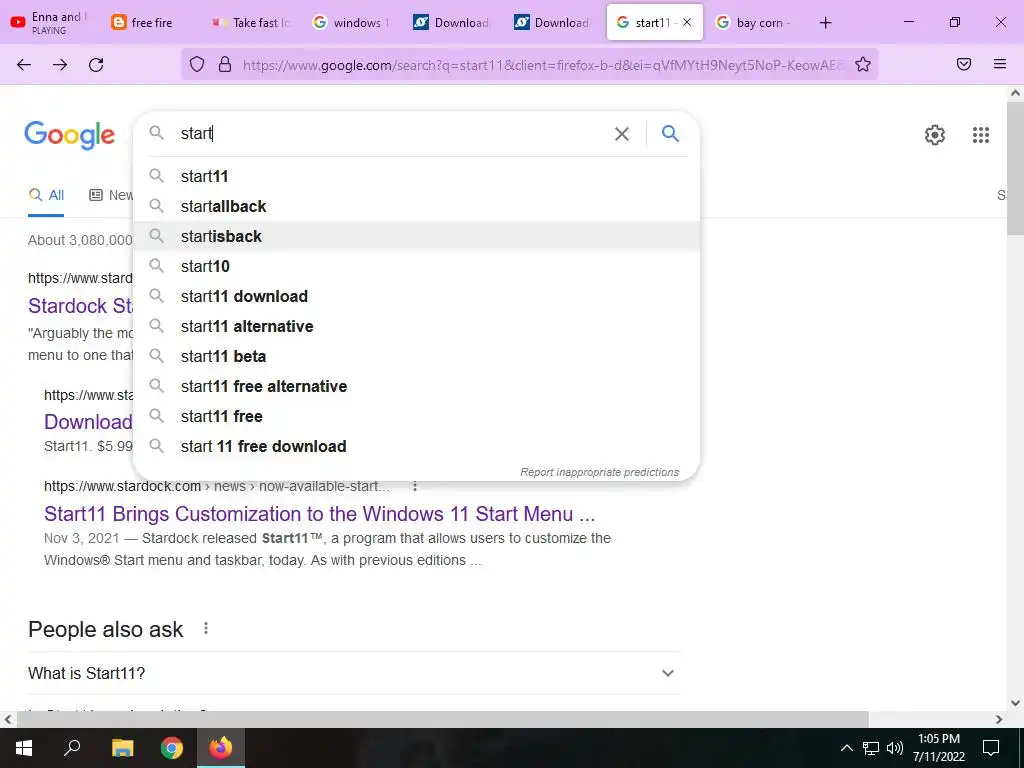This screenshot has width=1024, height=768.
Task: Switch to the bay corn tab
Action: pyautogui.click(x=755, y=22)
